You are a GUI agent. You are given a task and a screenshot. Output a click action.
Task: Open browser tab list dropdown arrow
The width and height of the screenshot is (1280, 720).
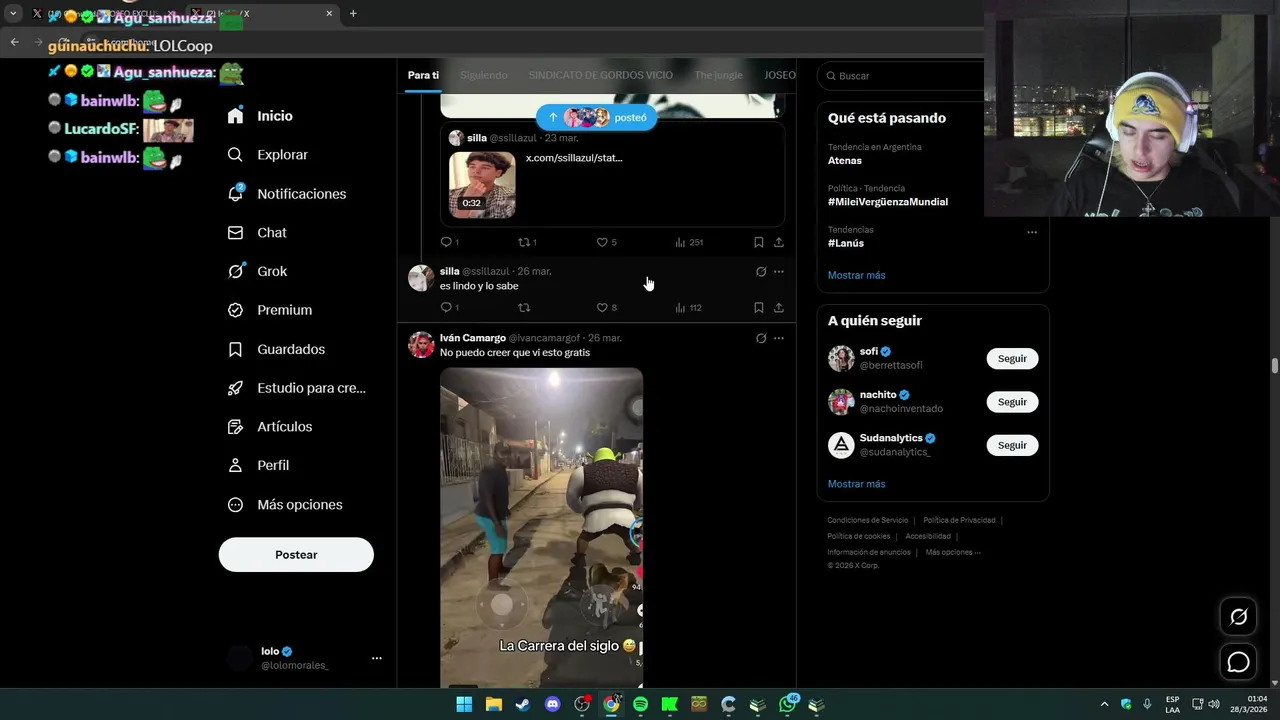point(13,14)
